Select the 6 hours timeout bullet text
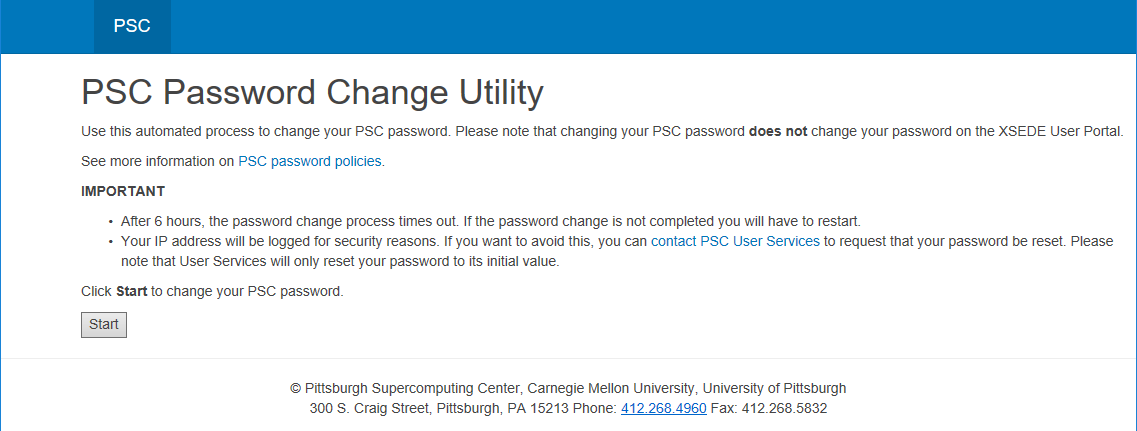Image resolution: width=1137 pixels, height=431 pixels. tap(490, 221)
